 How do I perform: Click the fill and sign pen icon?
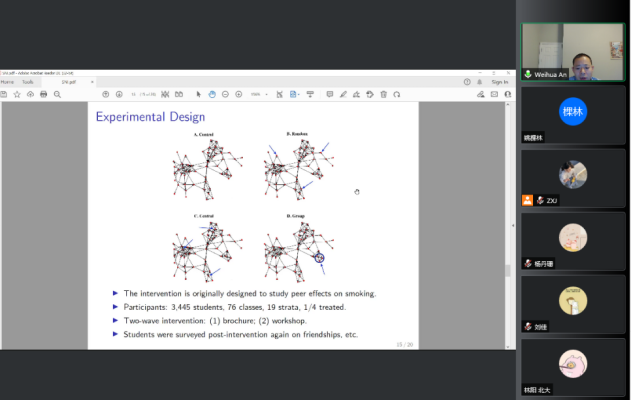coord(480,94)
